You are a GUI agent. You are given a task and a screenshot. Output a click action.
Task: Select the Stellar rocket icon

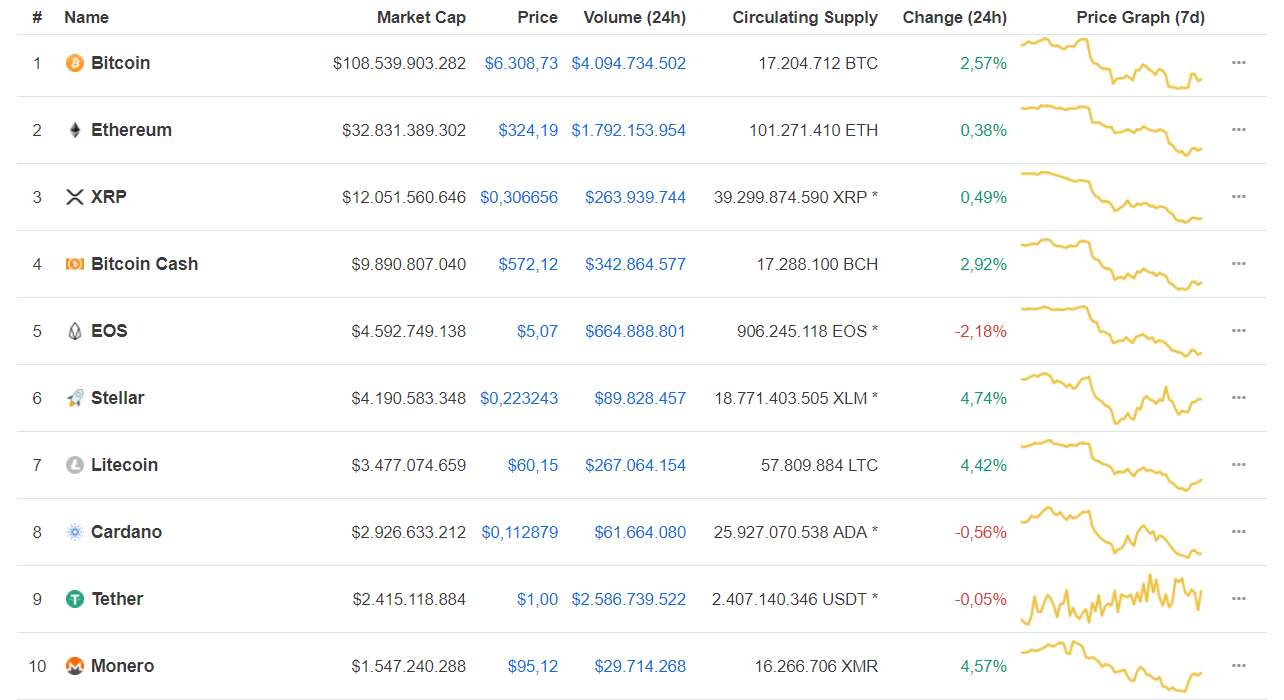click(74, 397)
